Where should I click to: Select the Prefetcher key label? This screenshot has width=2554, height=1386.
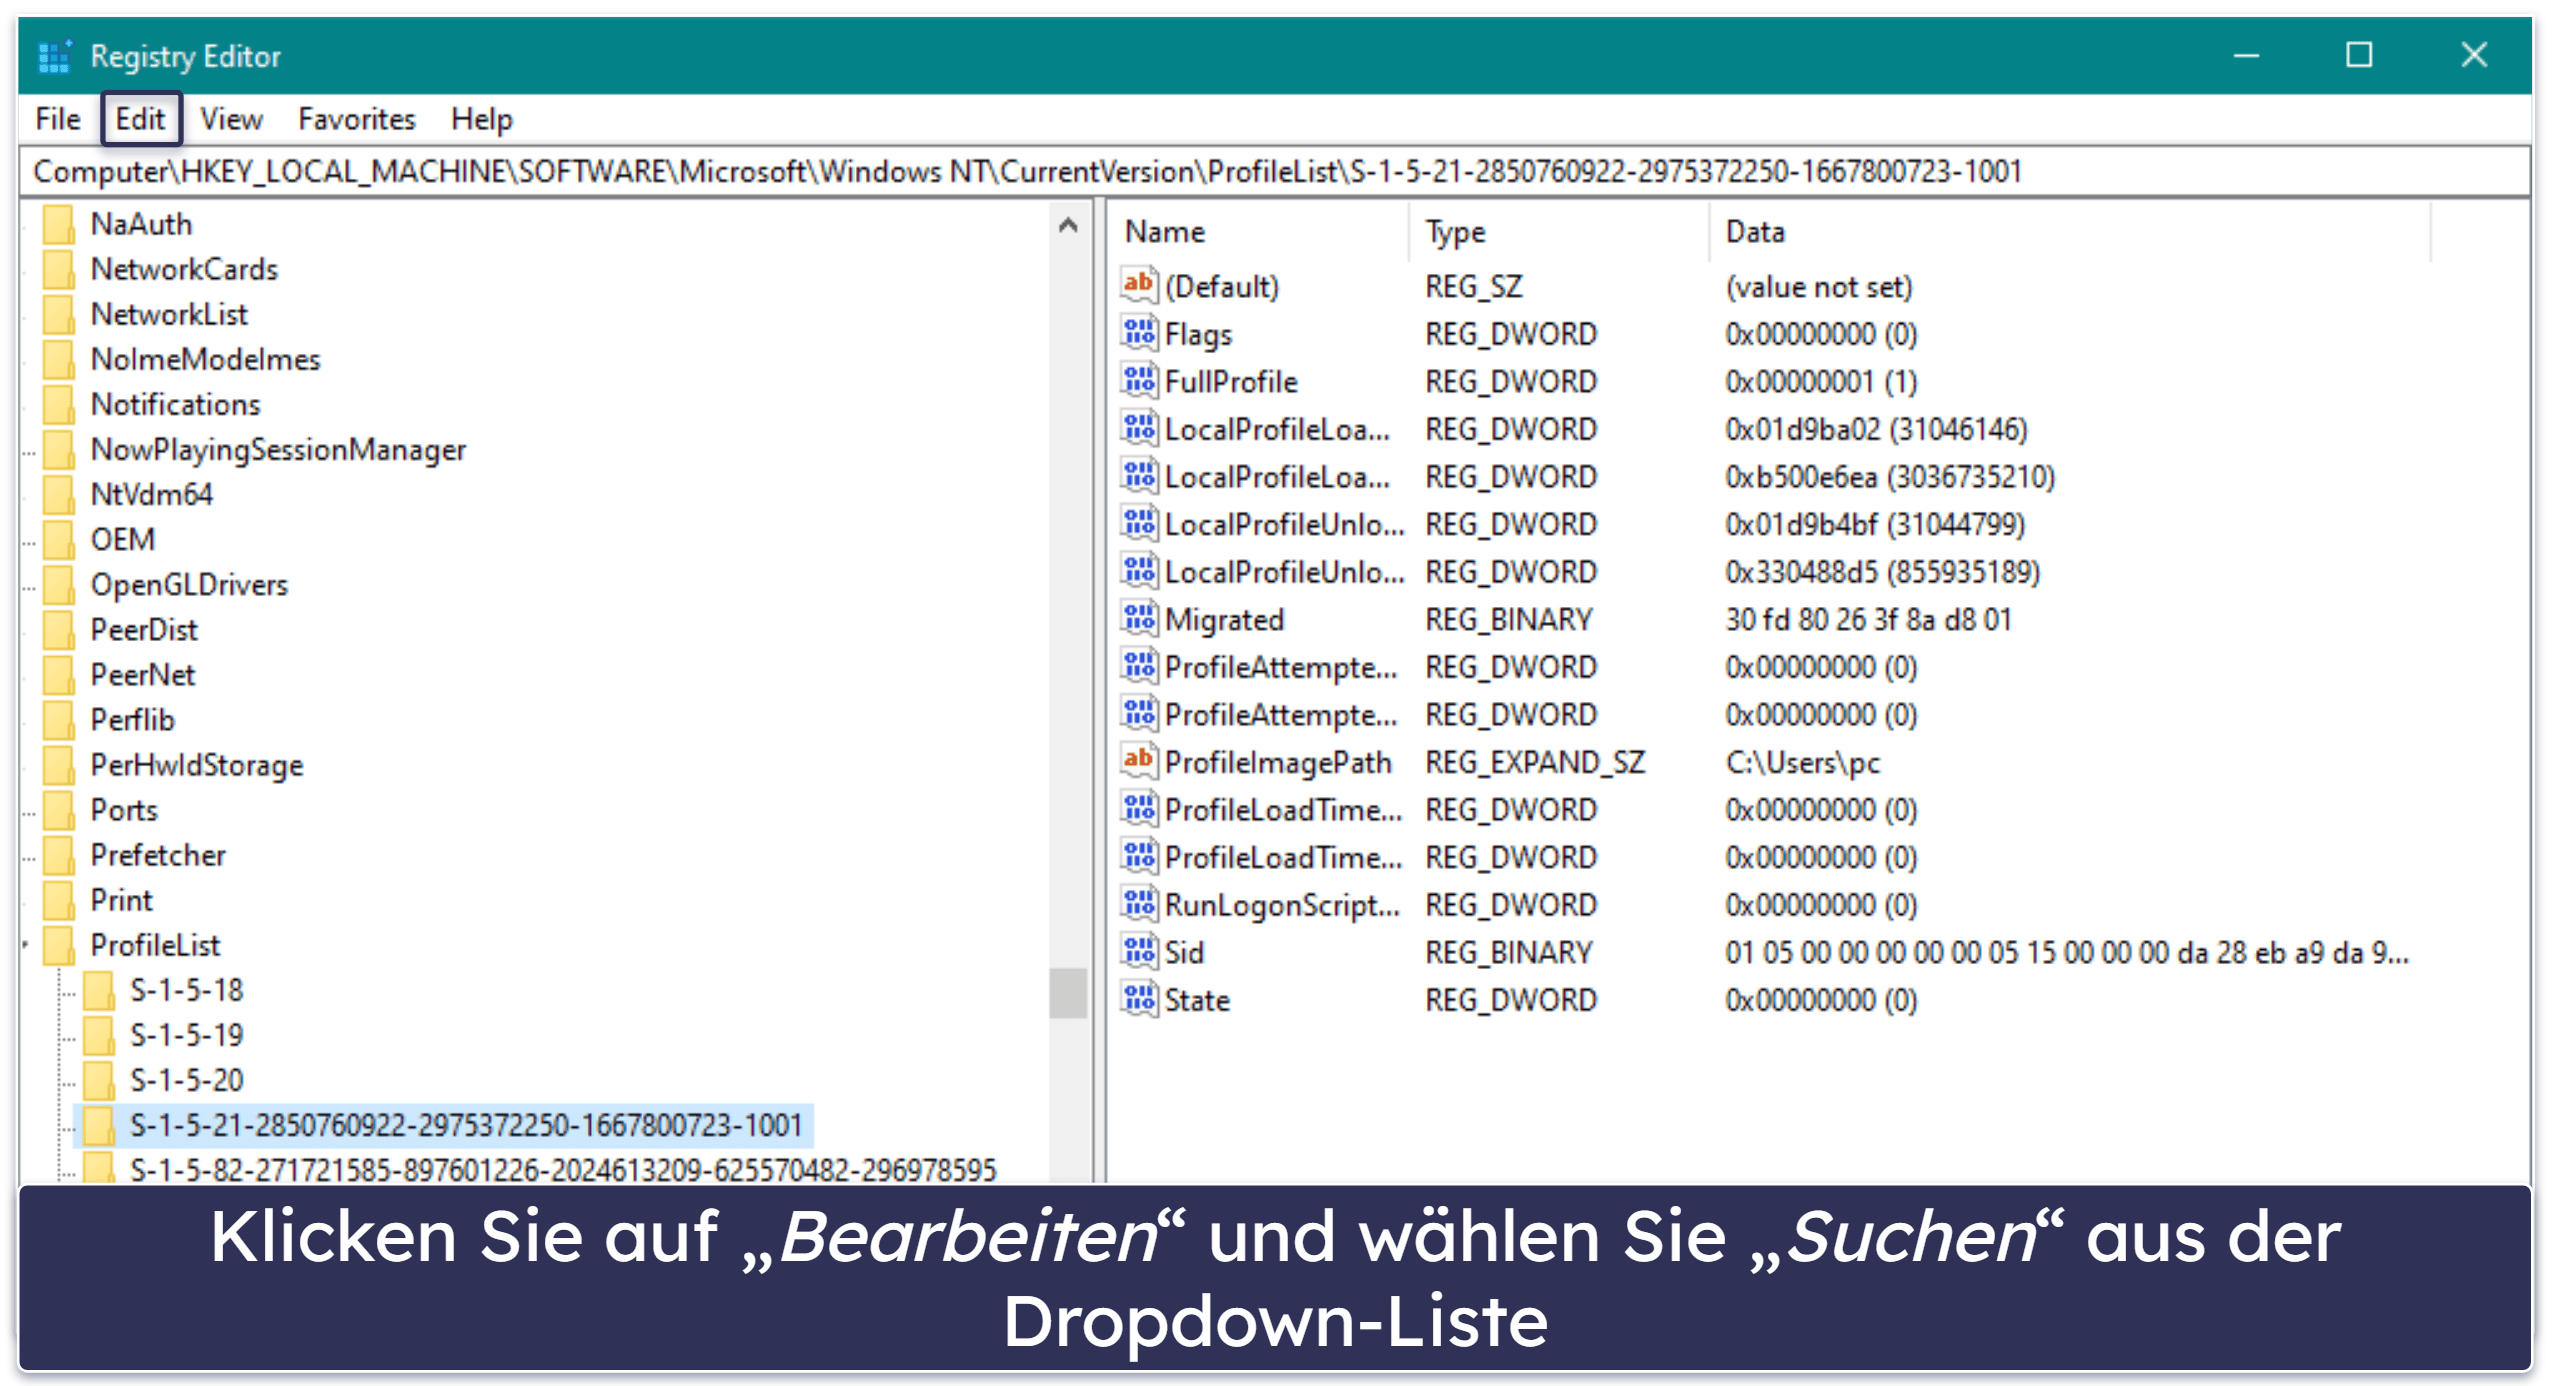click(158, 855)
